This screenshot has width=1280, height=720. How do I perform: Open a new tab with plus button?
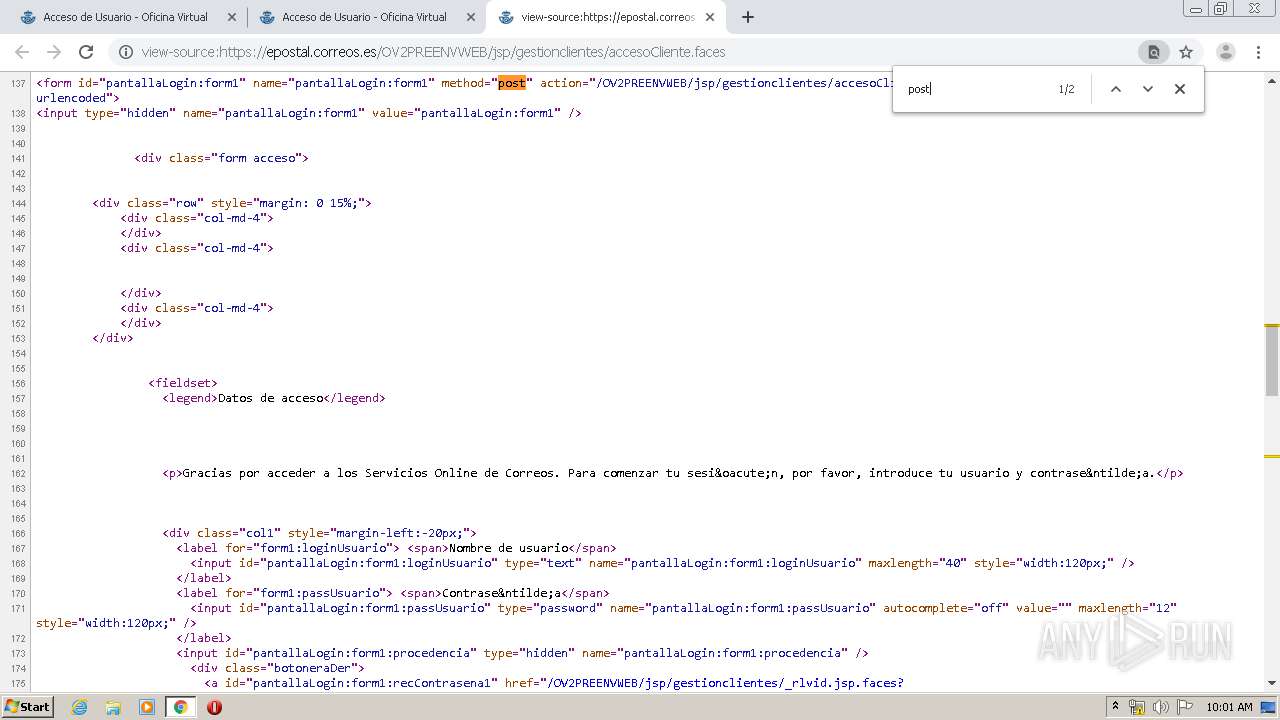pyautogui.click(x=748, y=17)
